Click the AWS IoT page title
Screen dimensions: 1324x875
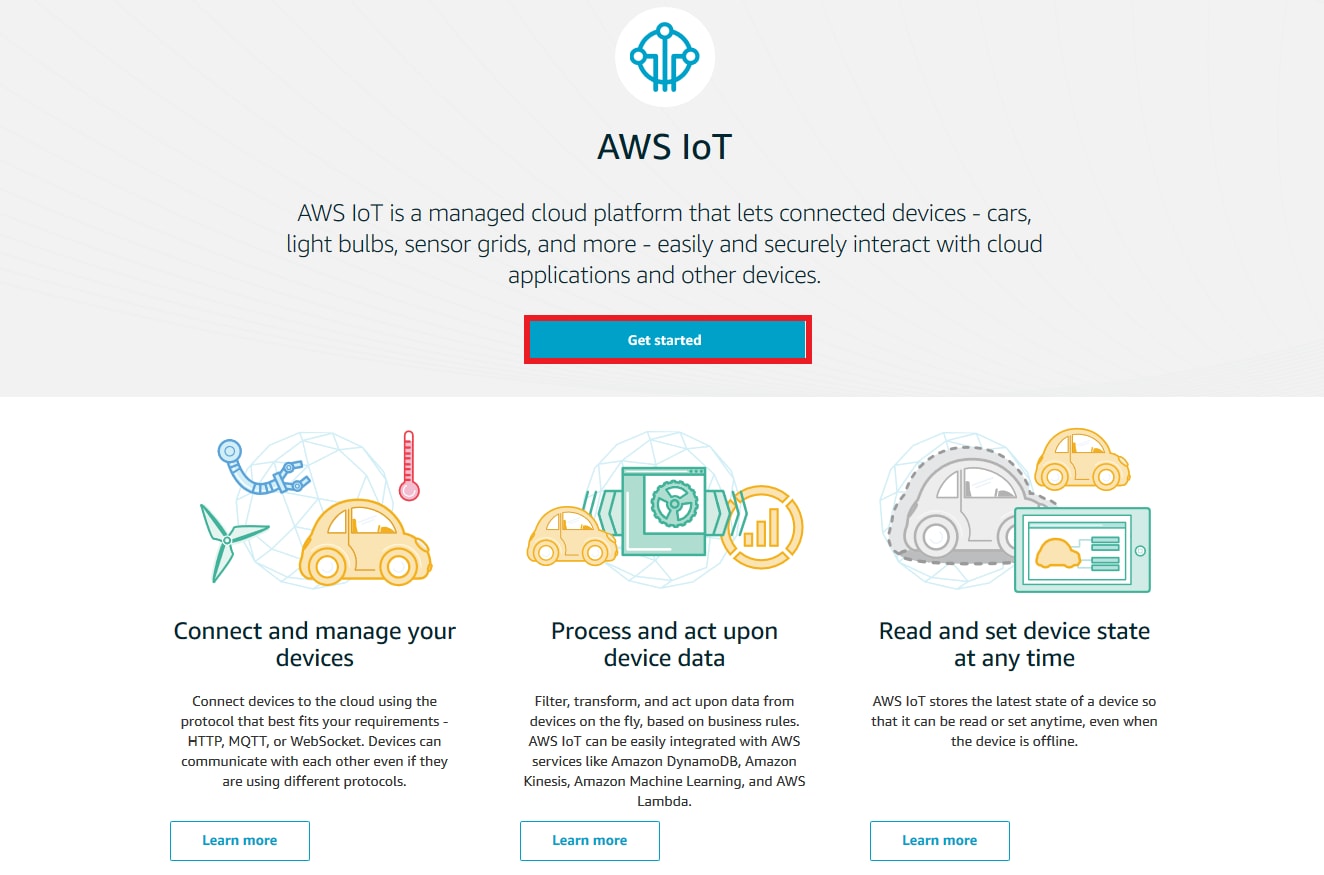pyautogui.click(x=664, y=147)
